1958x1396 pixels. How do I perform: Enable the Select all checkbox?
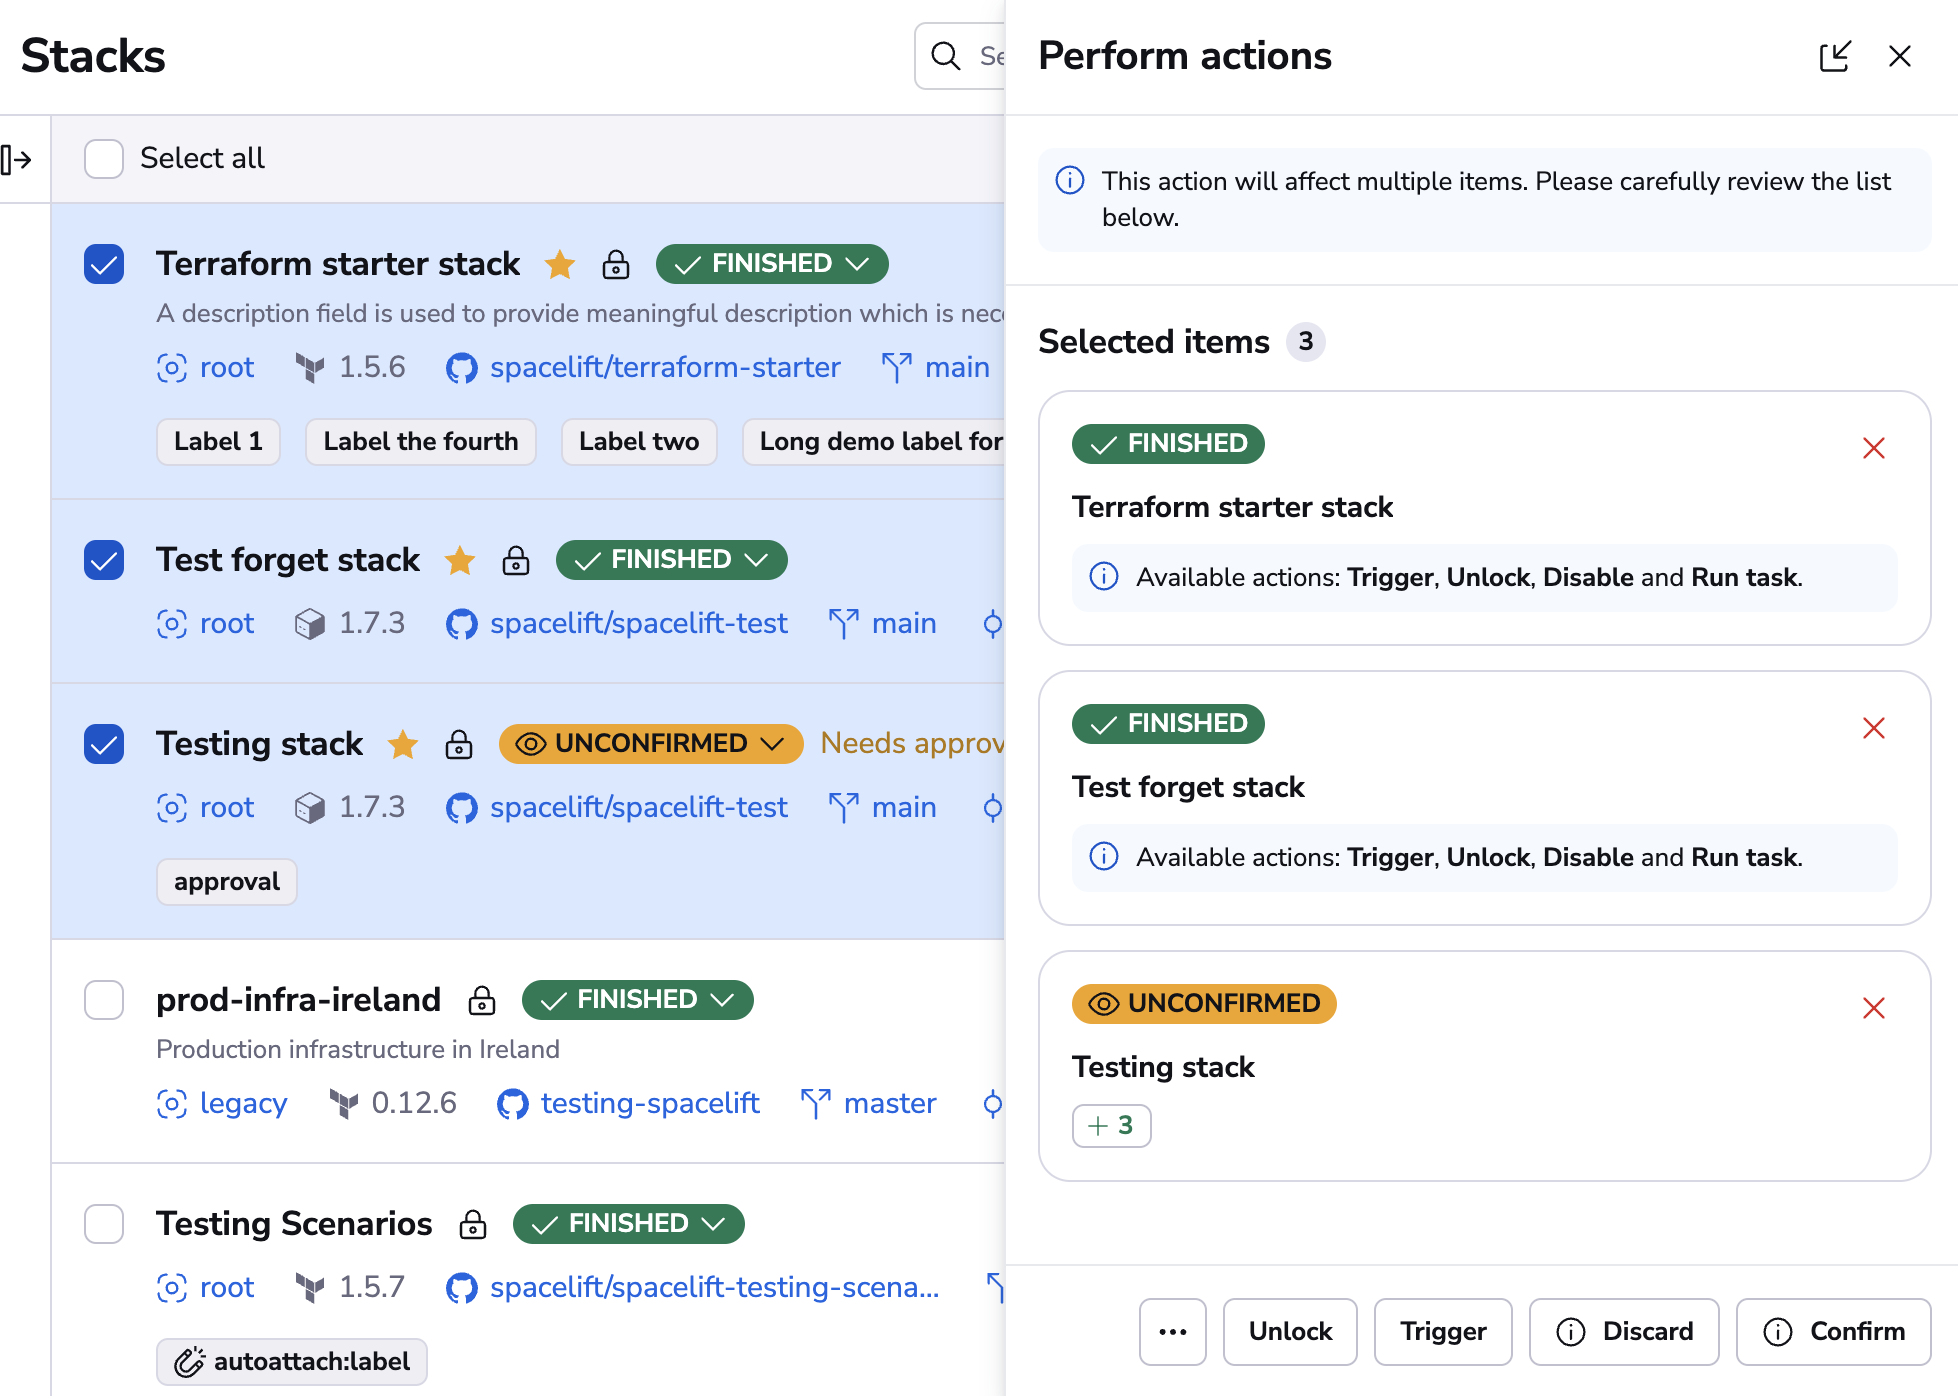click(103, 158)
